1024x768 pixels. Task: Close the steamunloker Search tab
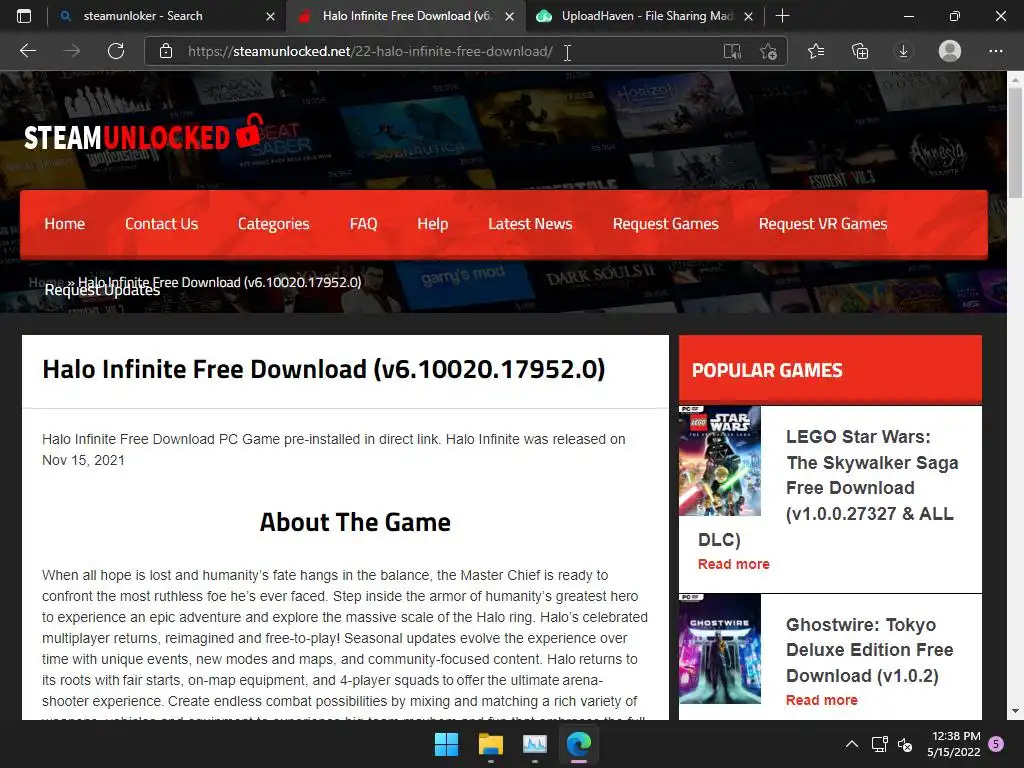[270, 16]
